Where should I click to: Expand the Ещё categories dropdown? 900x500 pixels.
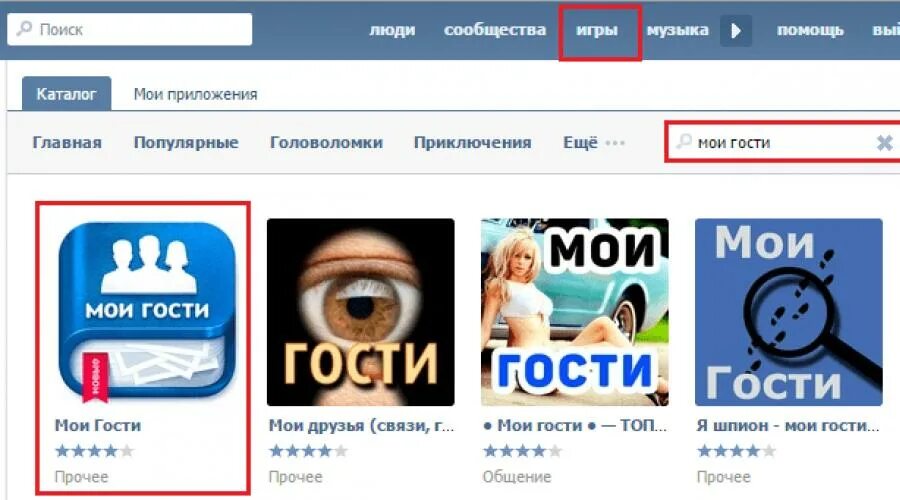coord(593,142)
